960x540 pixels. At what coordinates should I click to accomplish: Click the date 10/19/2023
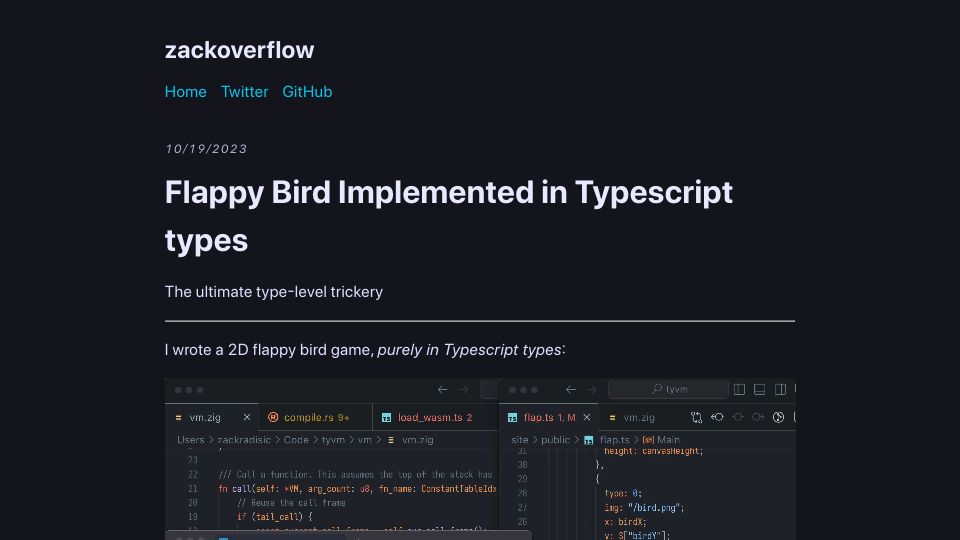(206, 149)
